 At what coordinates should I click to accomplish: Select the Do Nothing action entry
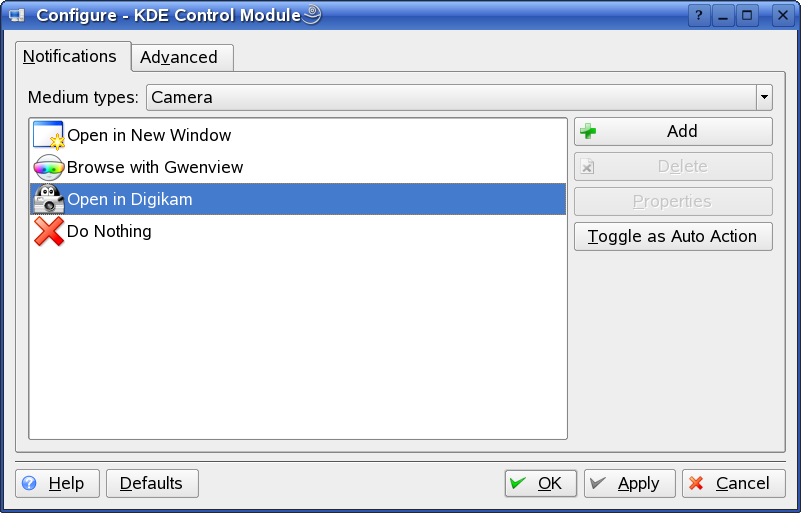point(109,231)
